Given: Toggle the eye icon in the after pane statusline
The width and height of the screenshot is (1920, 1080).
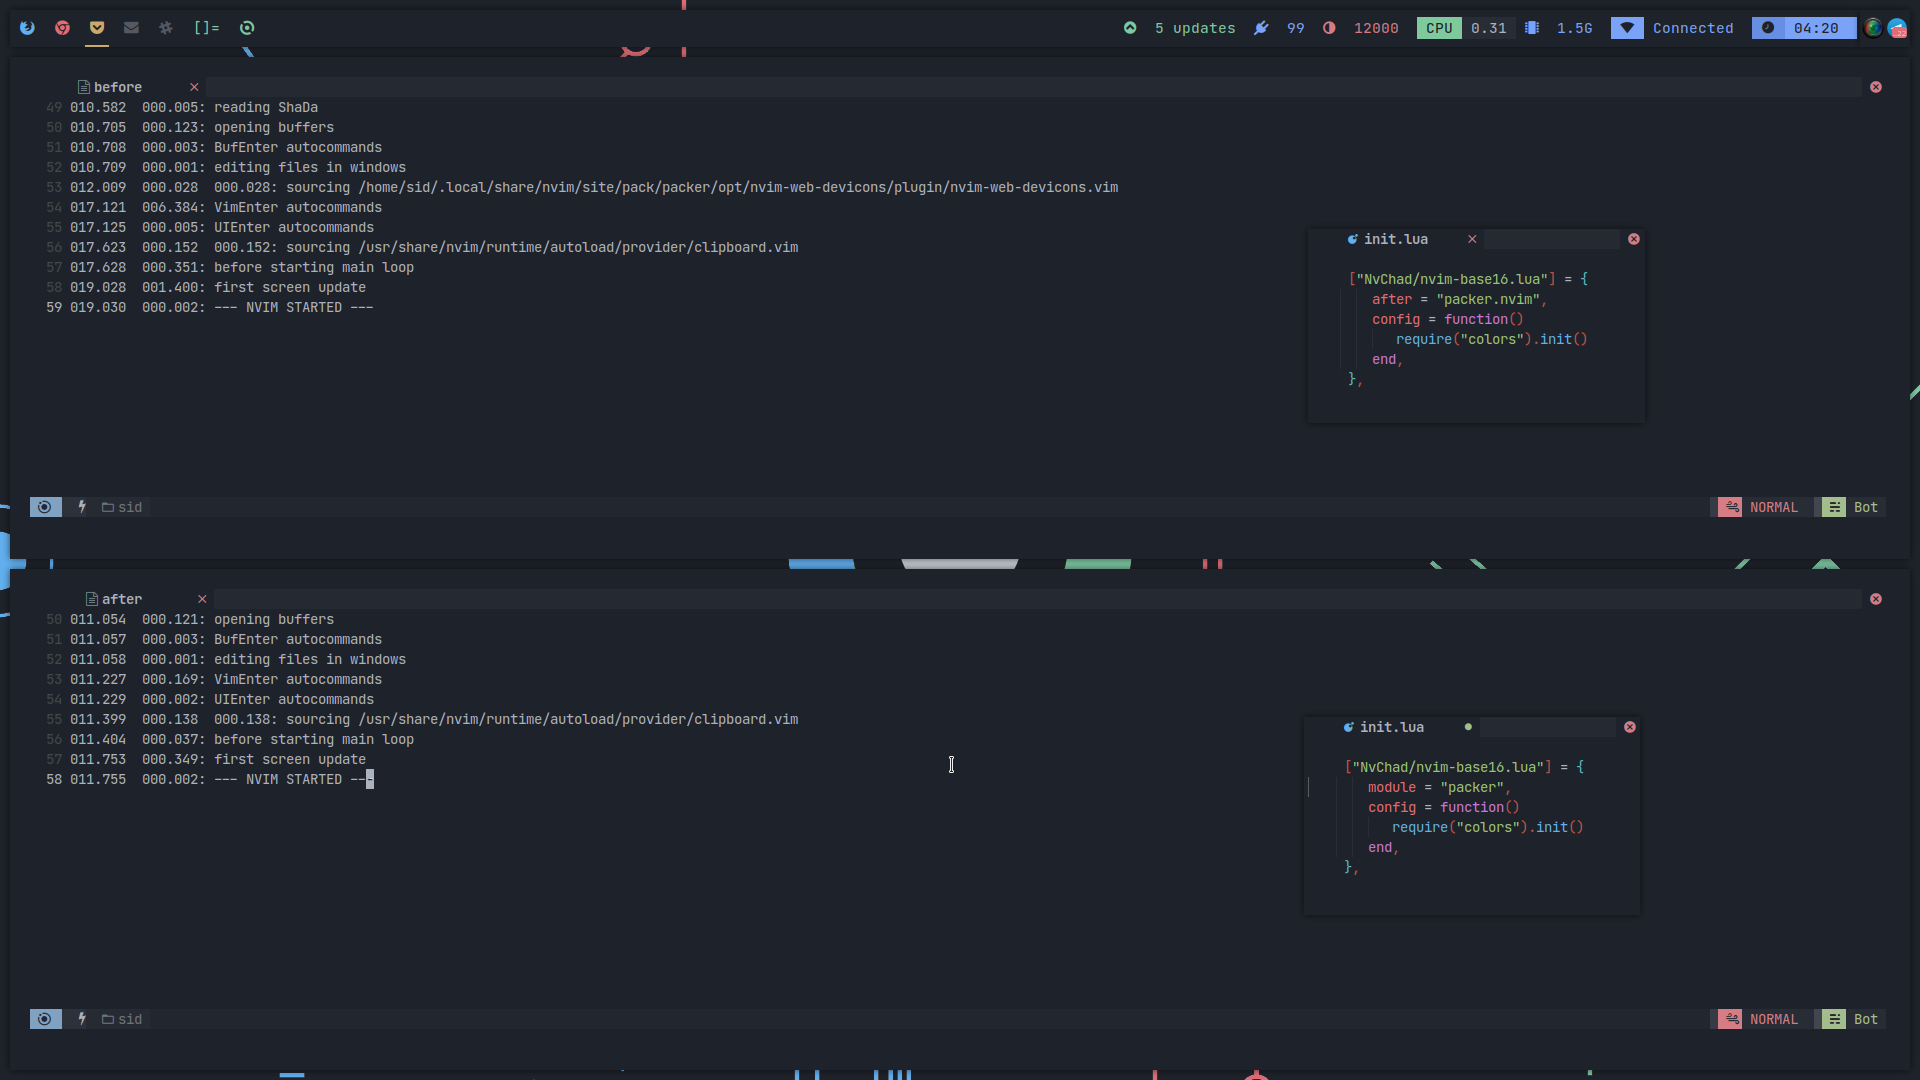Looking at the screenshot, I should click(45, 1019).
